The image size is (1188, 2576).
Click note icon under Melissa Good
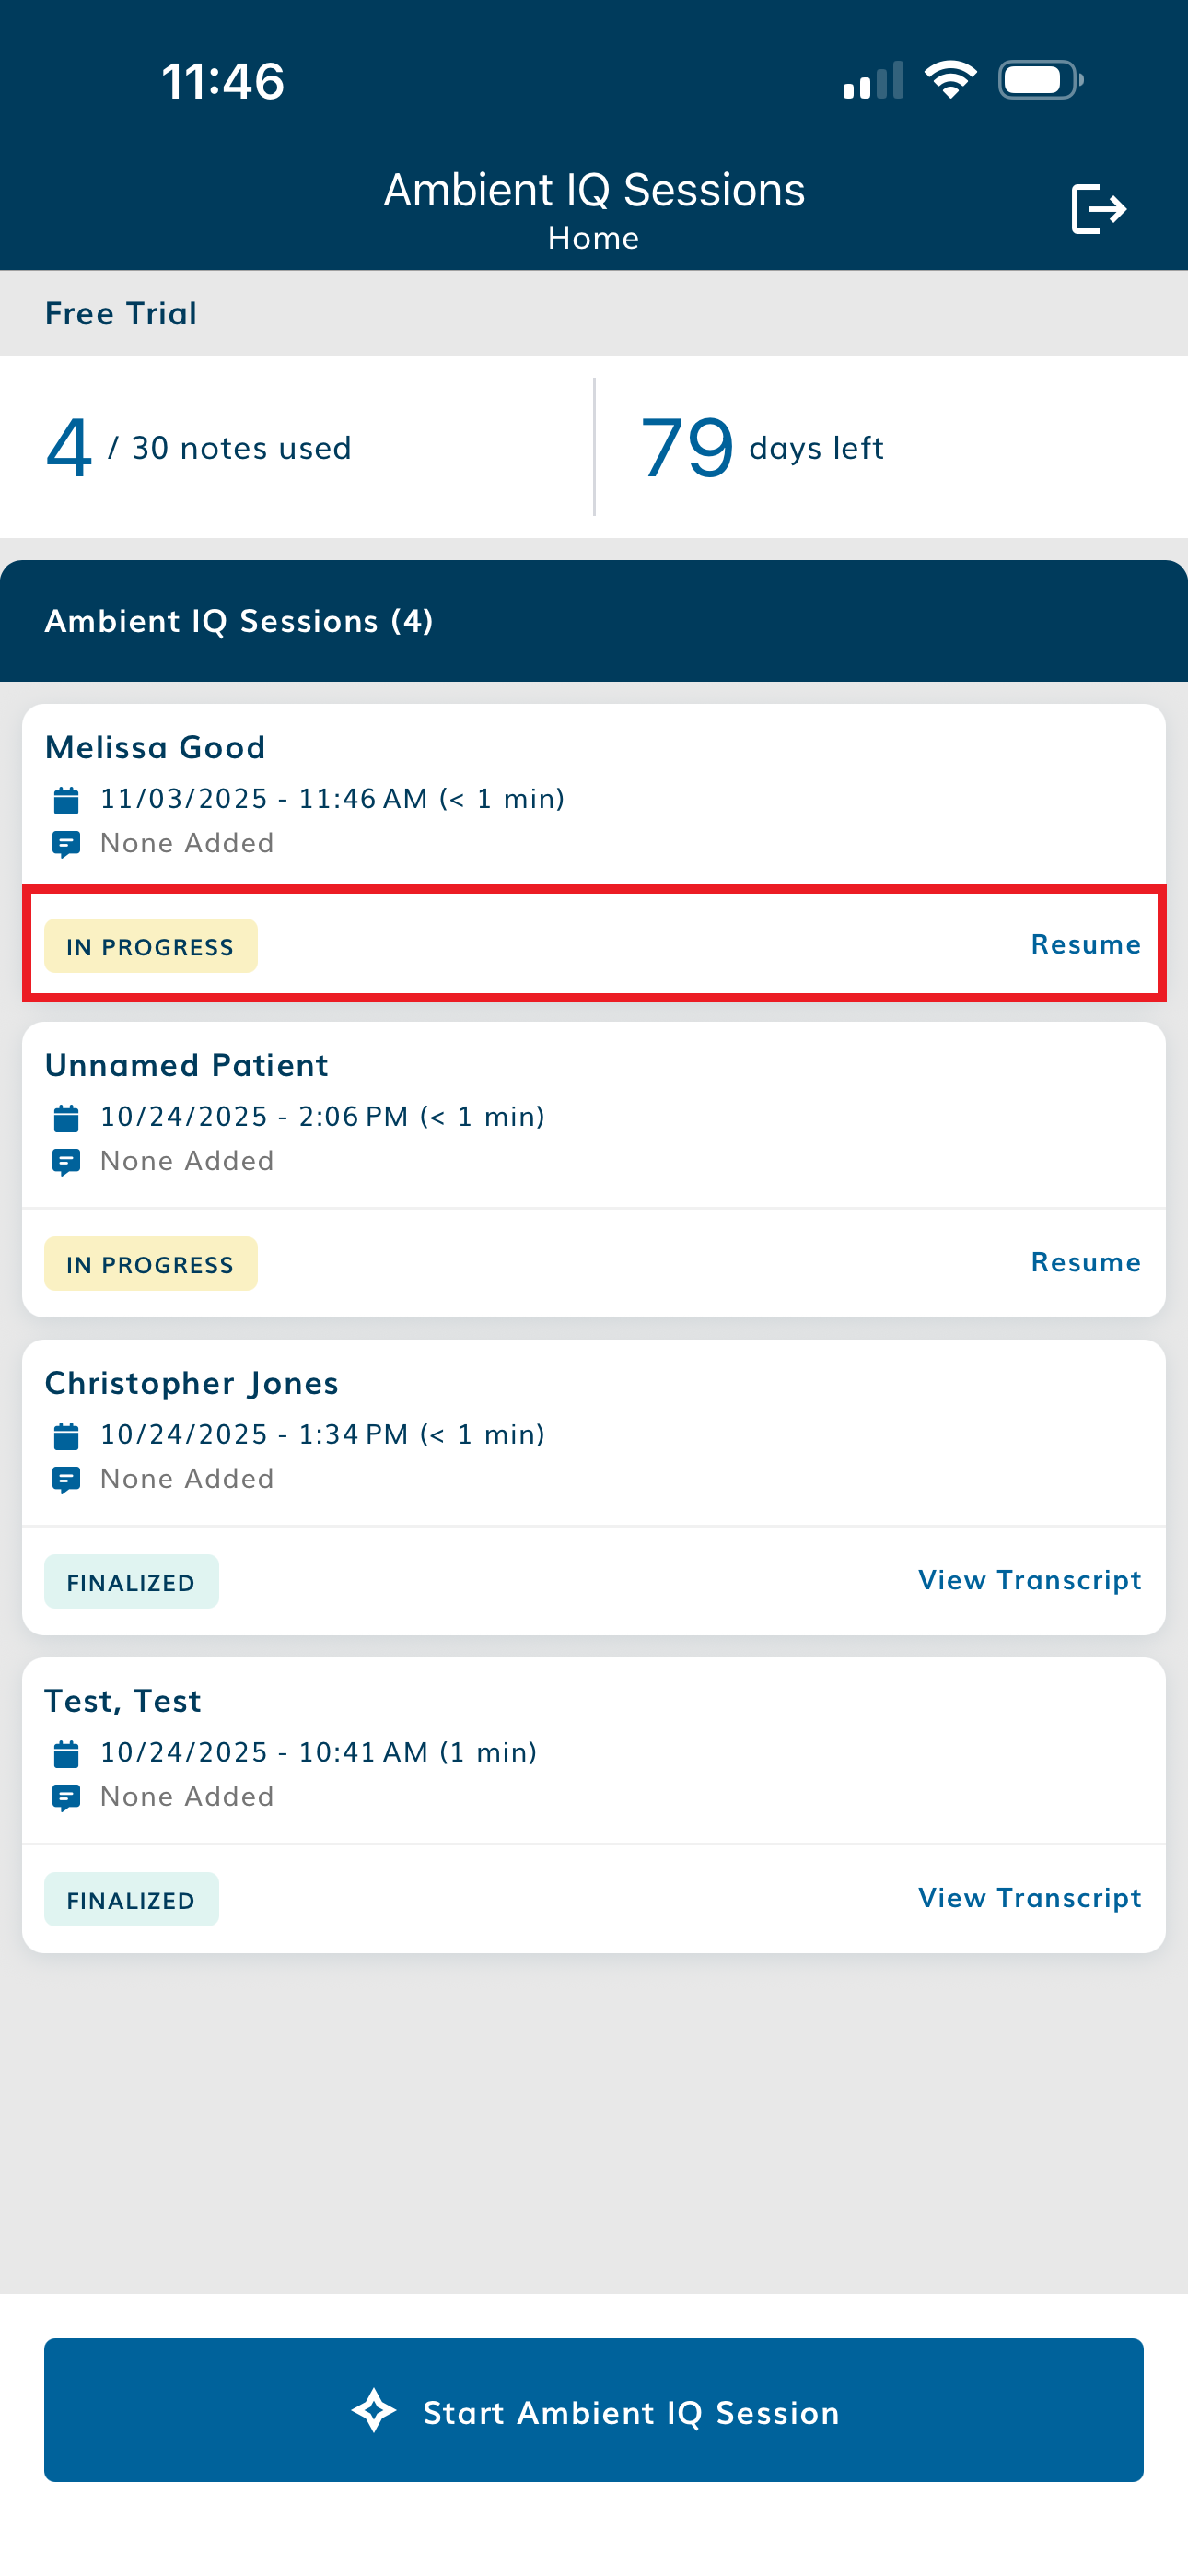point(66,845)
